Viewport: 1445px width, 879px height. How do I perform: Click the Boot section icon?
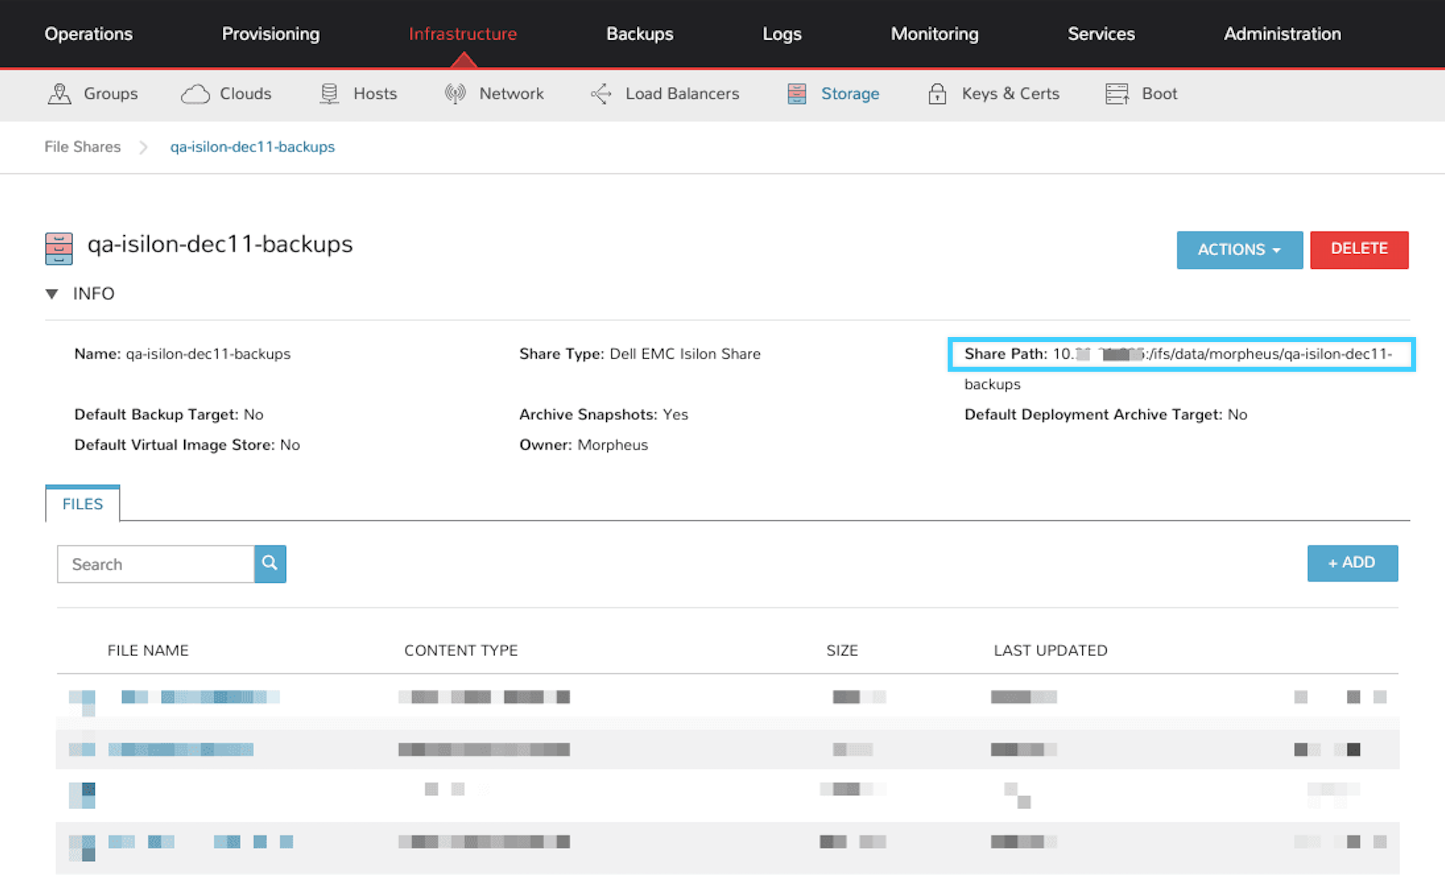[x=1117, y=94]
